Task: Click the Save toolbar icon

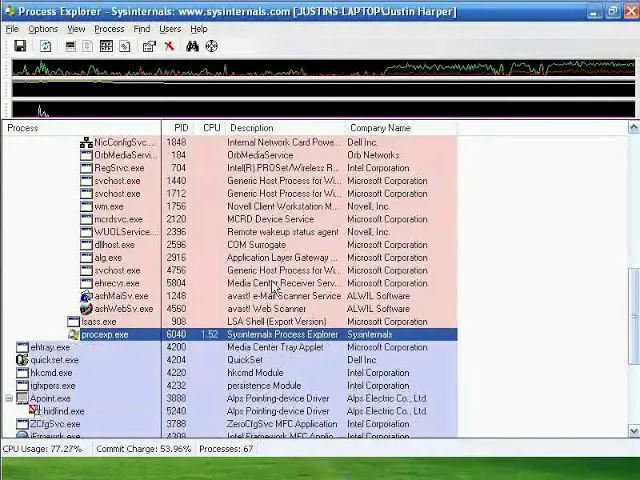Action: [x=20, y=46]
